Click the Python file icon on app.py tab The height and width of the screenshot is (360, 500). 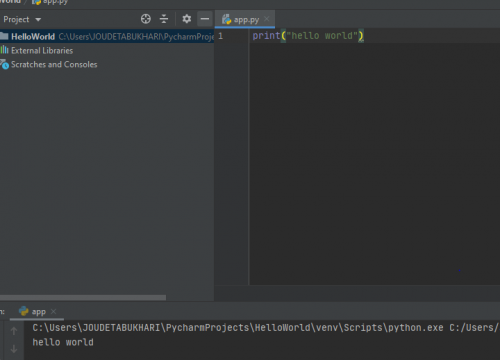pyautogui.click(x=227, y=19)
